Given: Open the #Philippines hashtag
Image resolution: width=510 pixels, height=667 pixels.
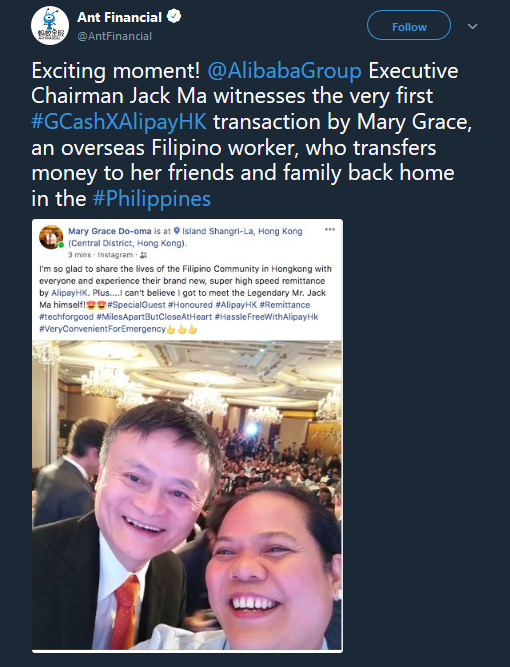Looking at the screenshot, I should pos(152,199).
